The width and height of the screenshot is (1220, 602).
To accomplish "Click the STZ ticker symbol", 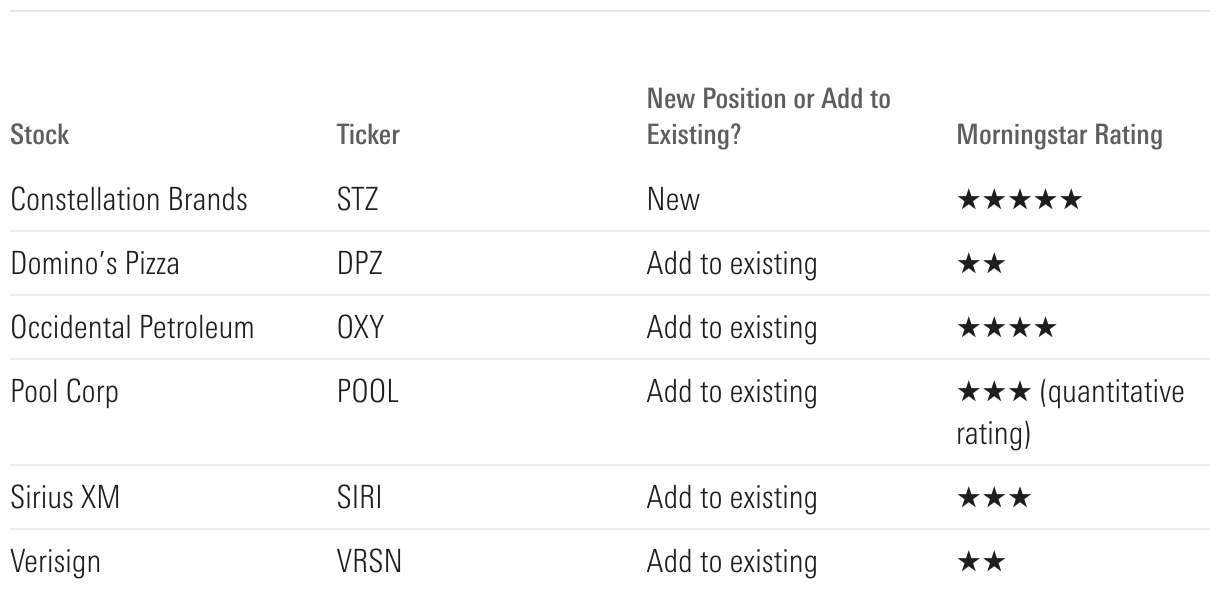I will click(358, 200).
